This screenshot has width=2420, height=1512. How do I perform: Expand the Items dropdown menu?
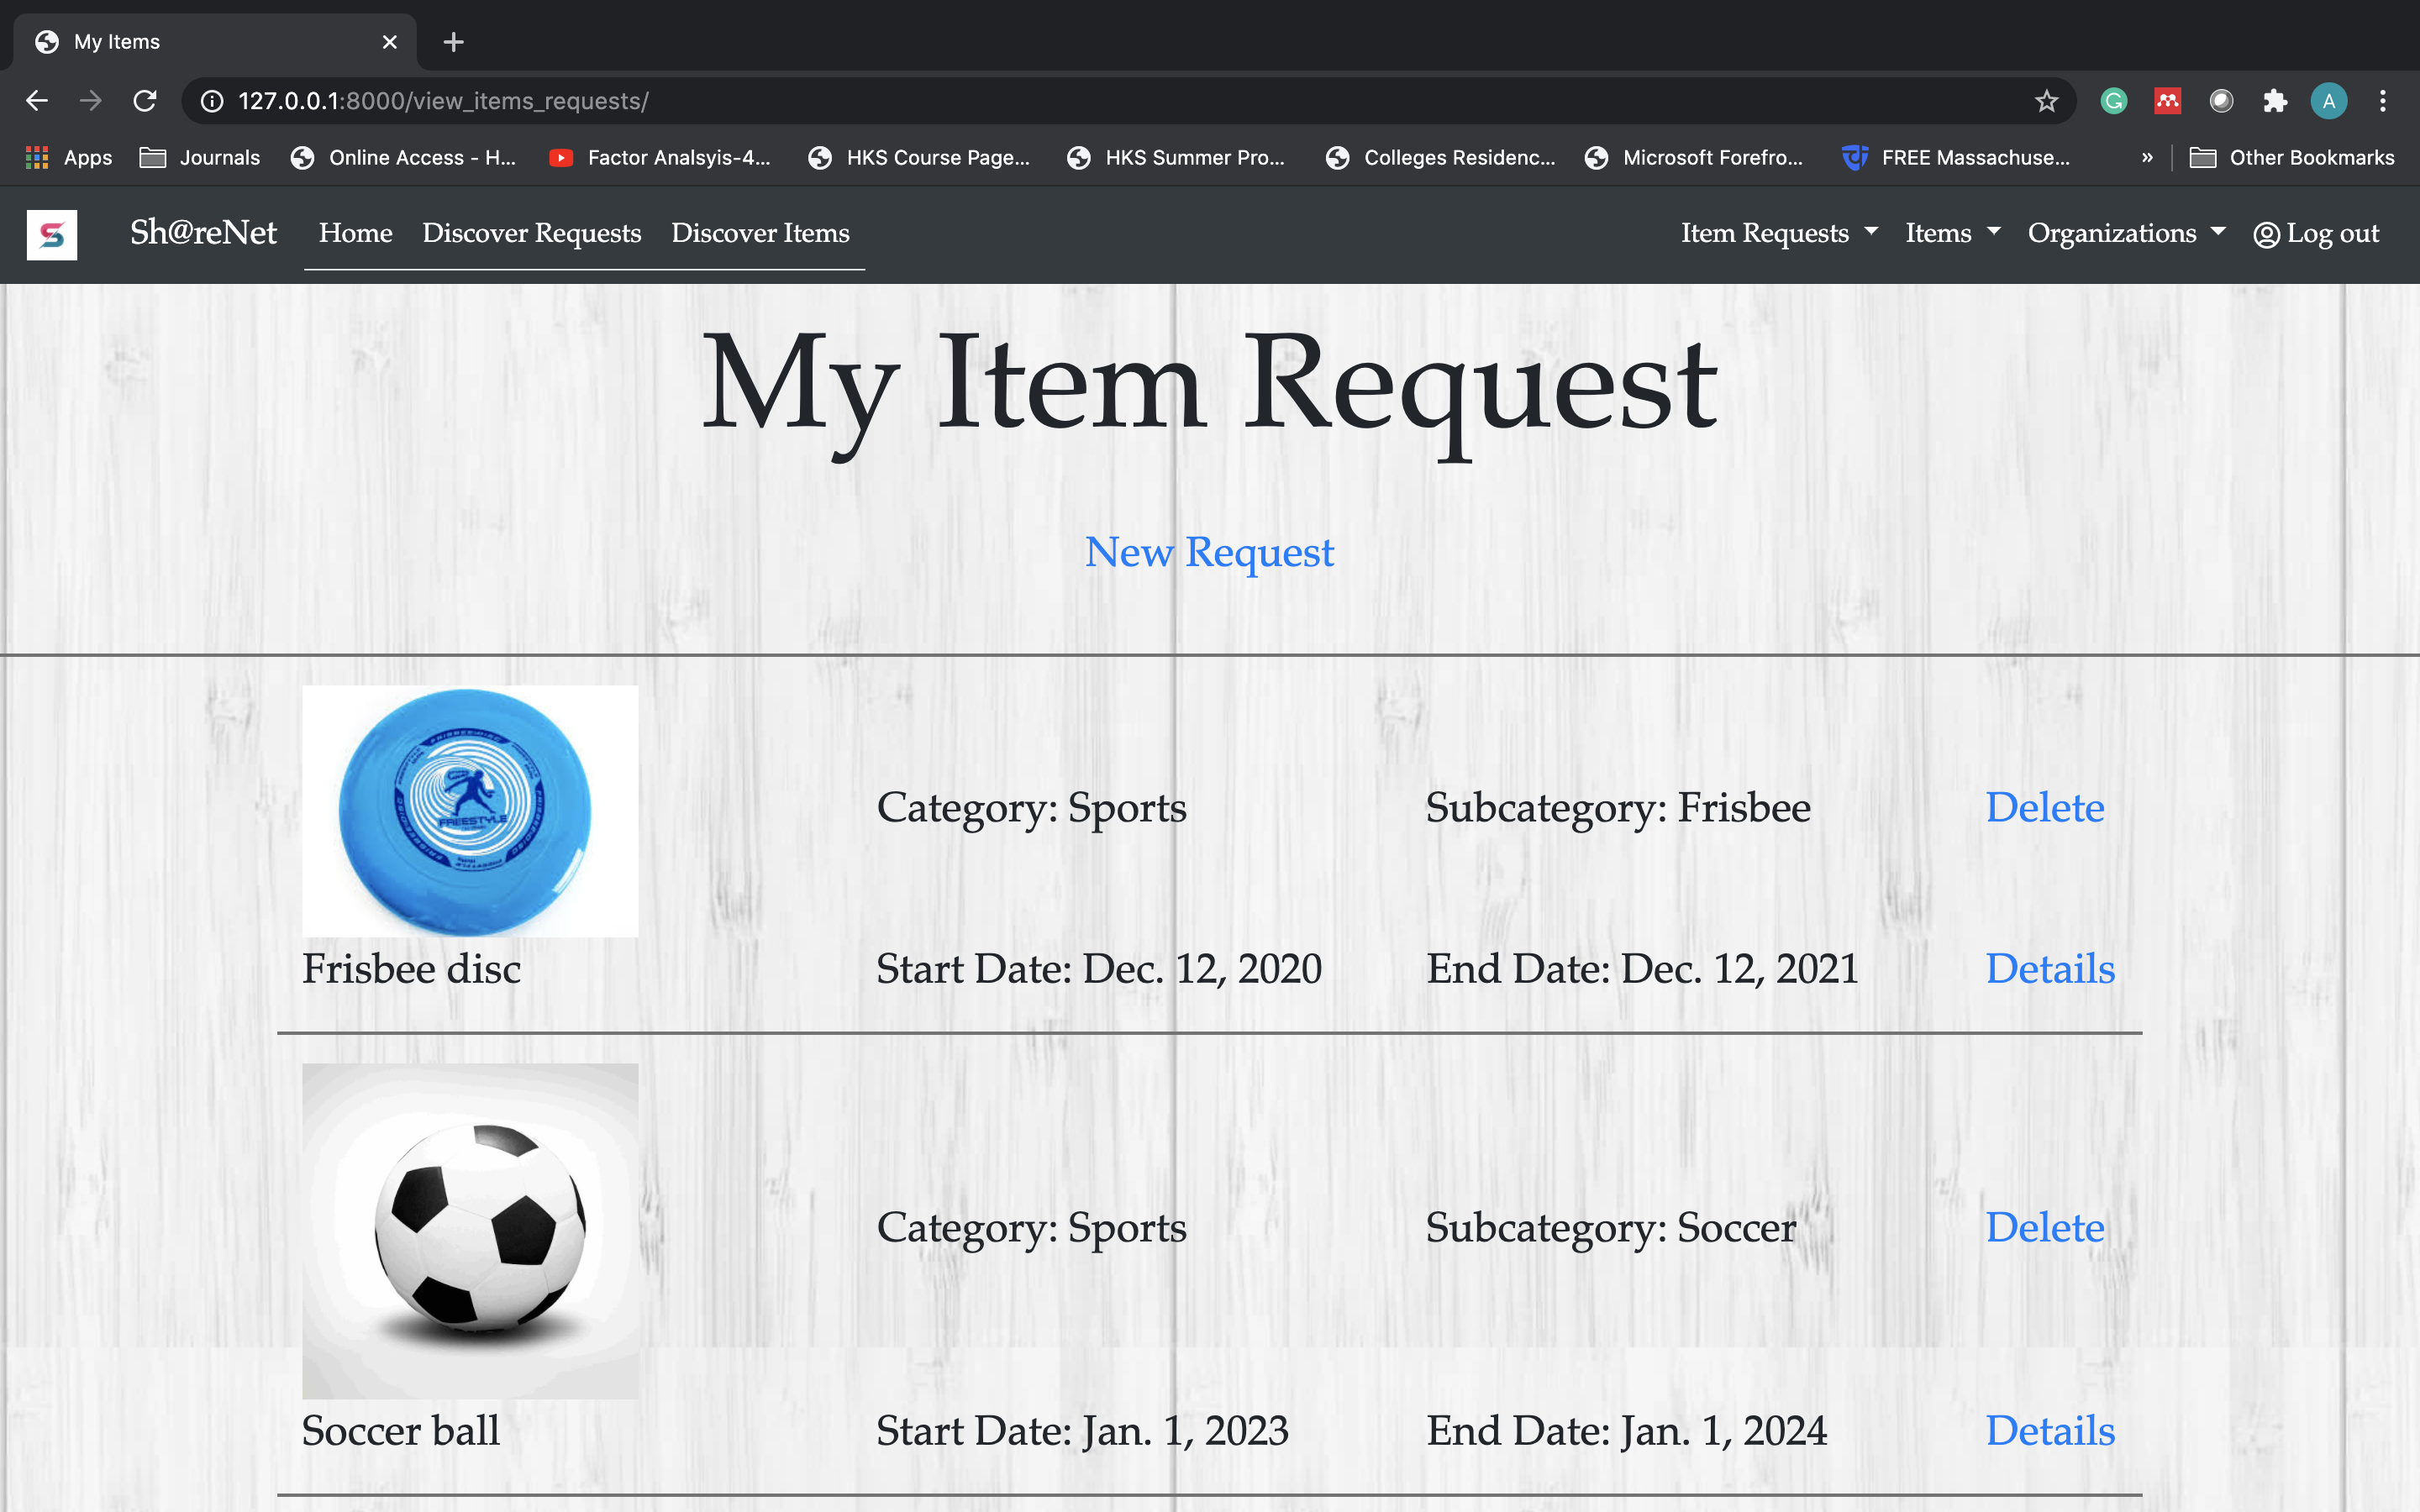[x=1952, y=233]
